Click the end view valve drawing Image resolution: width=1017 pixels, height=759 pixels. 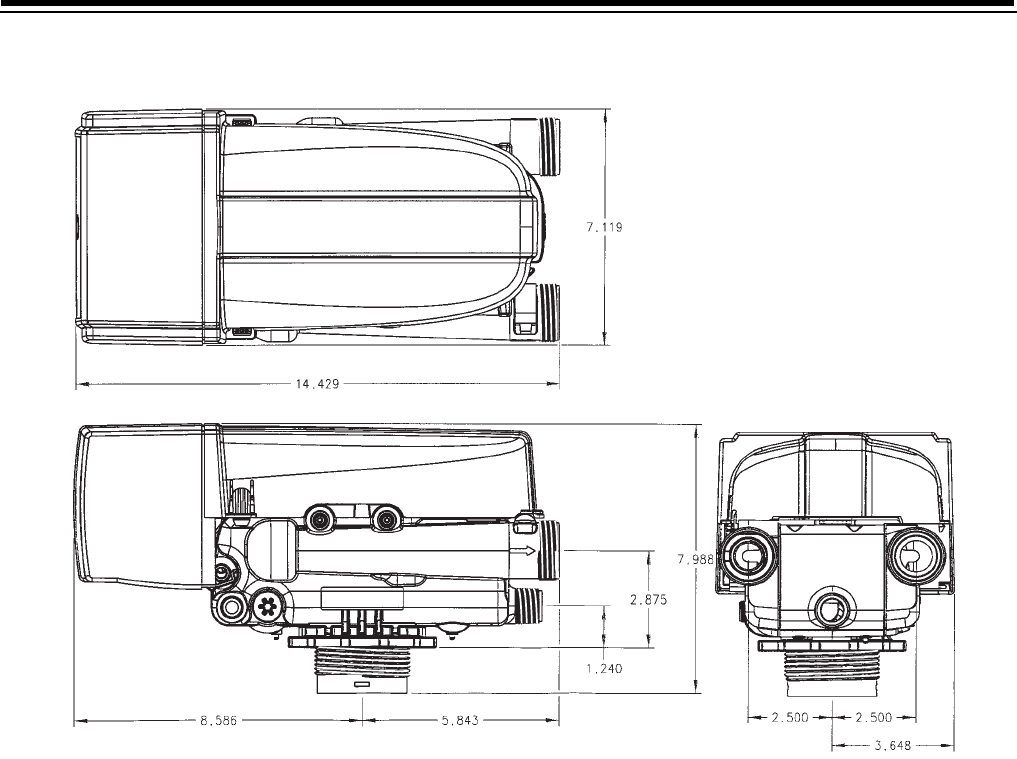[x=834, y=564]
